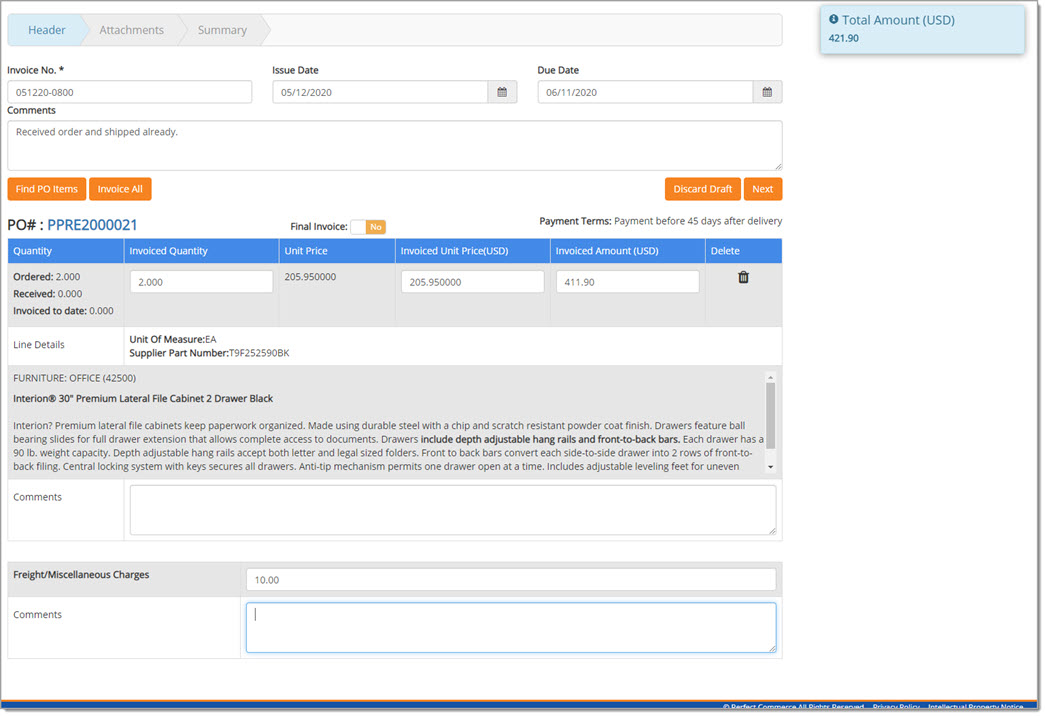Open the Summary tab
1045x716 pixels.
pyautogui.click(x=221, y=30)
